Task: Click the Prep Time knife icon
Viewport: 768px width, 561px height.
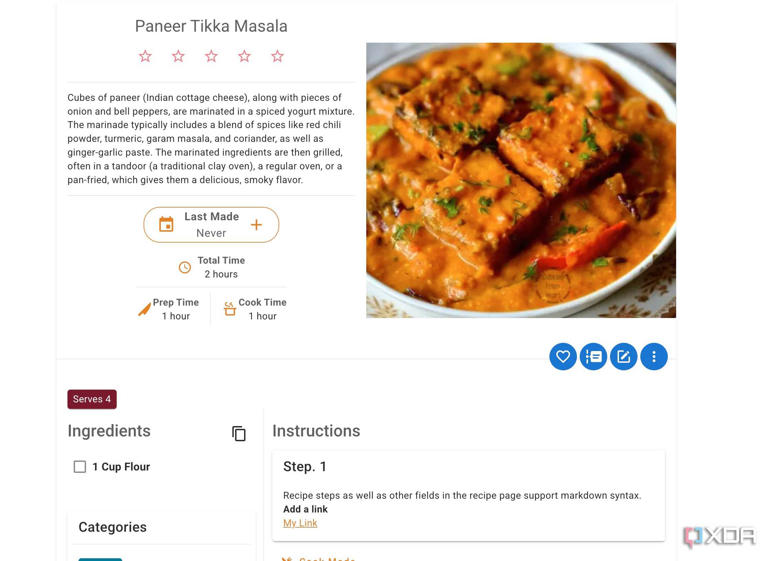Action: tap(144, 310)
